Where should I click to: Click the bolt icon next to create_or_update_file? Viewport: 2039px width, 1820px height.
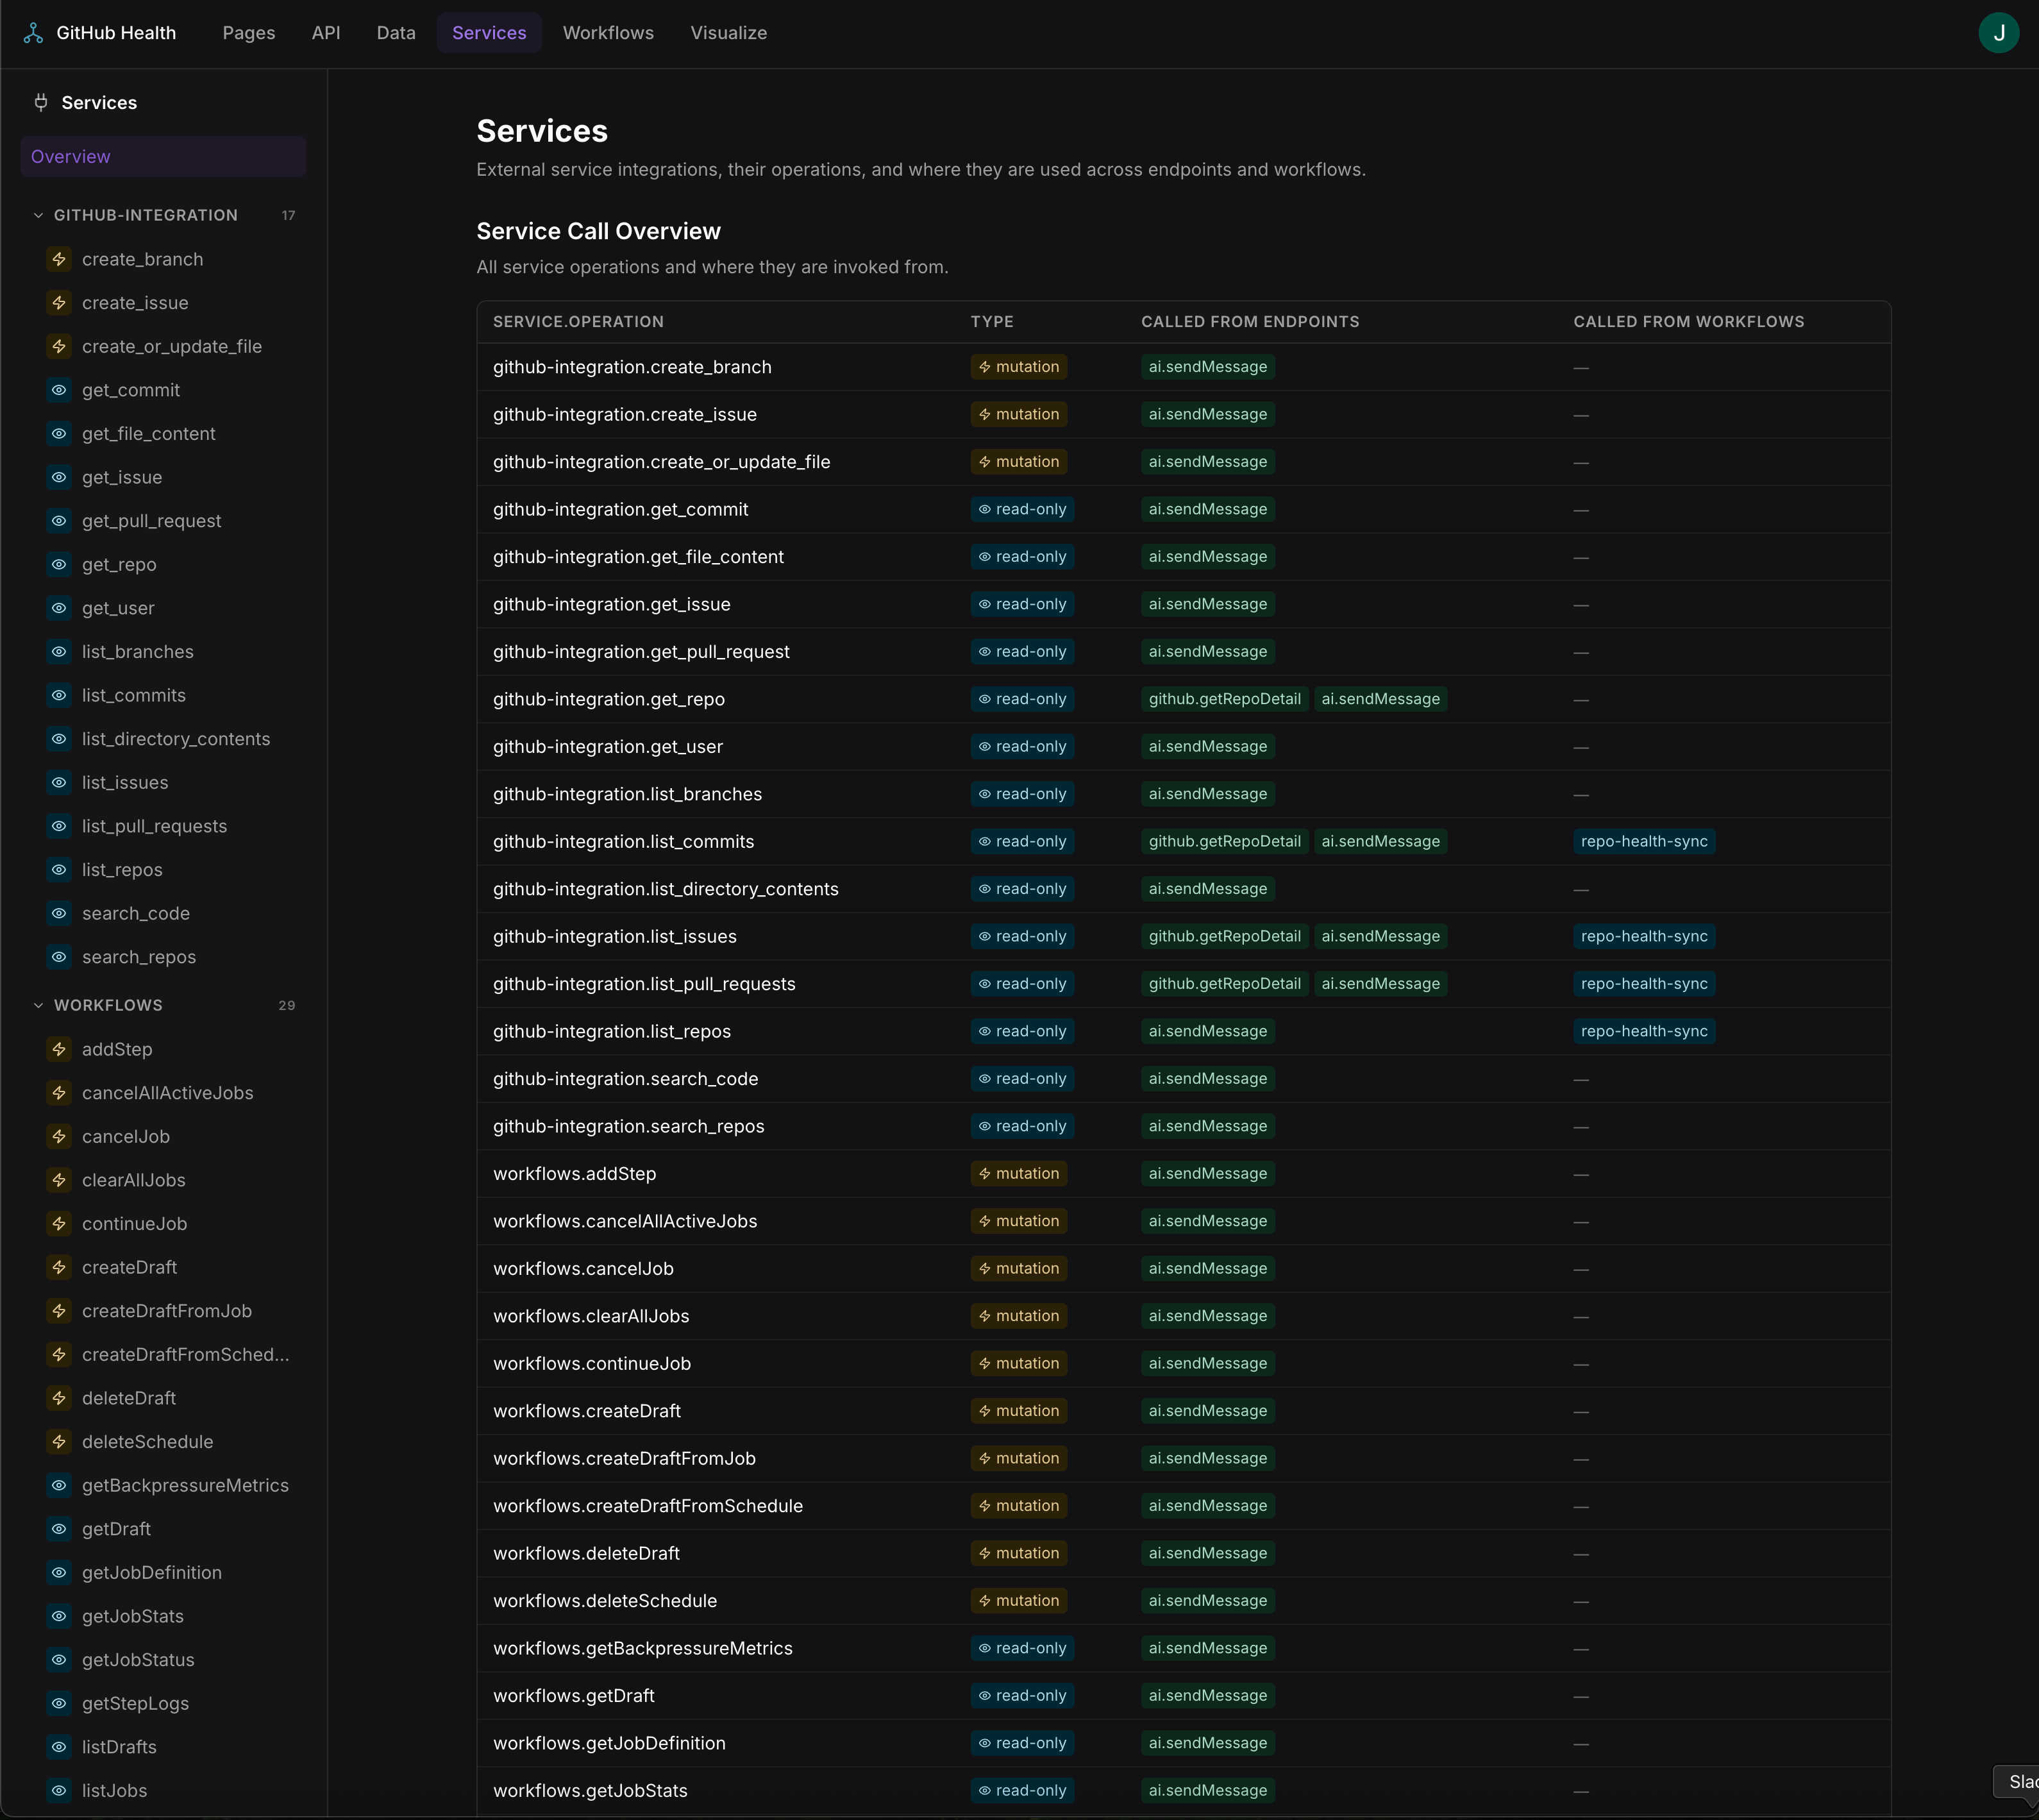59,346
